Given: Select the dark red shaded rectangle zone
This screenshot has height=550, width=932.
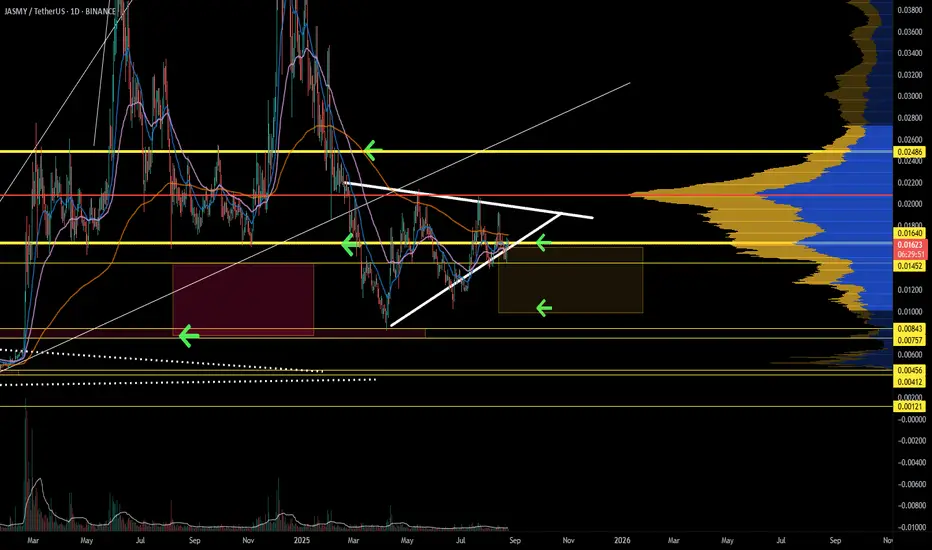Looking at the screenshot, I should point(243,300).
